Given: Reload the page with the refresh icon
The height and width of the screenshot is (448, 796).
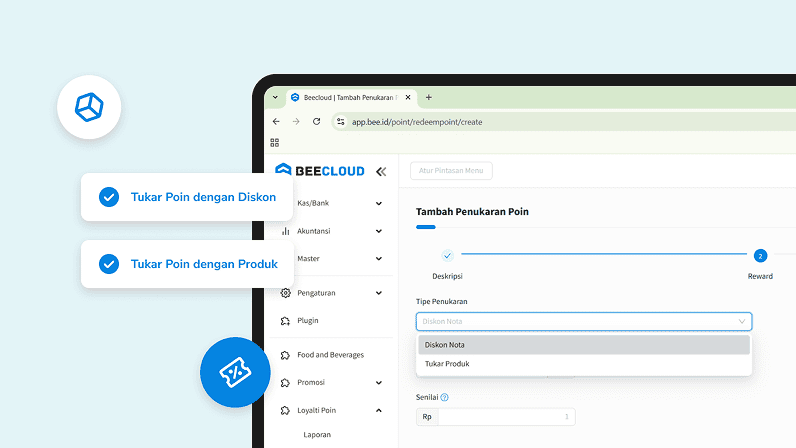Looking at the screenshot, I should click(x=316, y=121).
